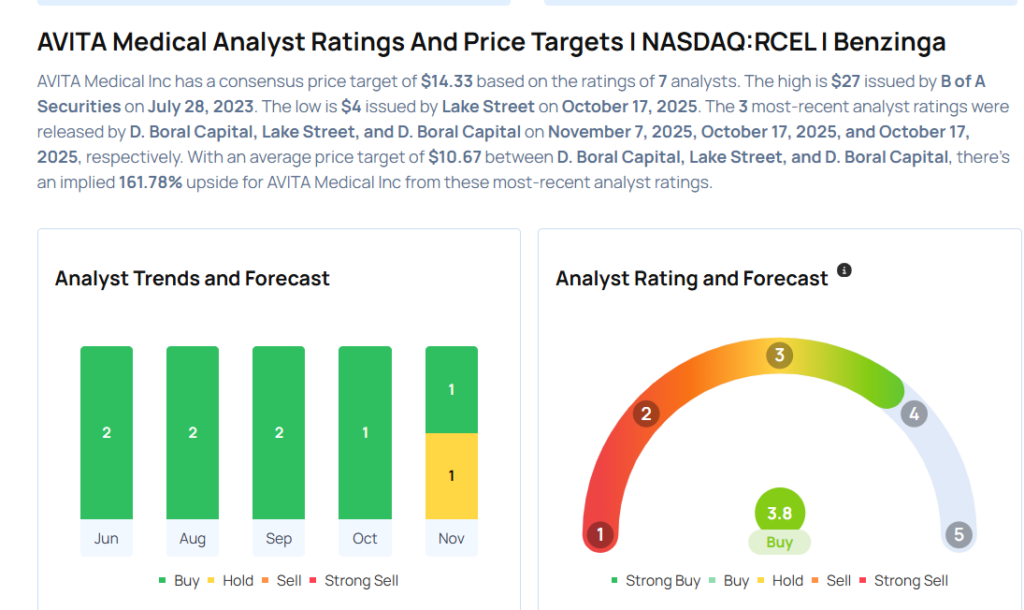This screenshot has width=1024, height=610.
Task: Click gauge marker number 3
Action: 780,355
